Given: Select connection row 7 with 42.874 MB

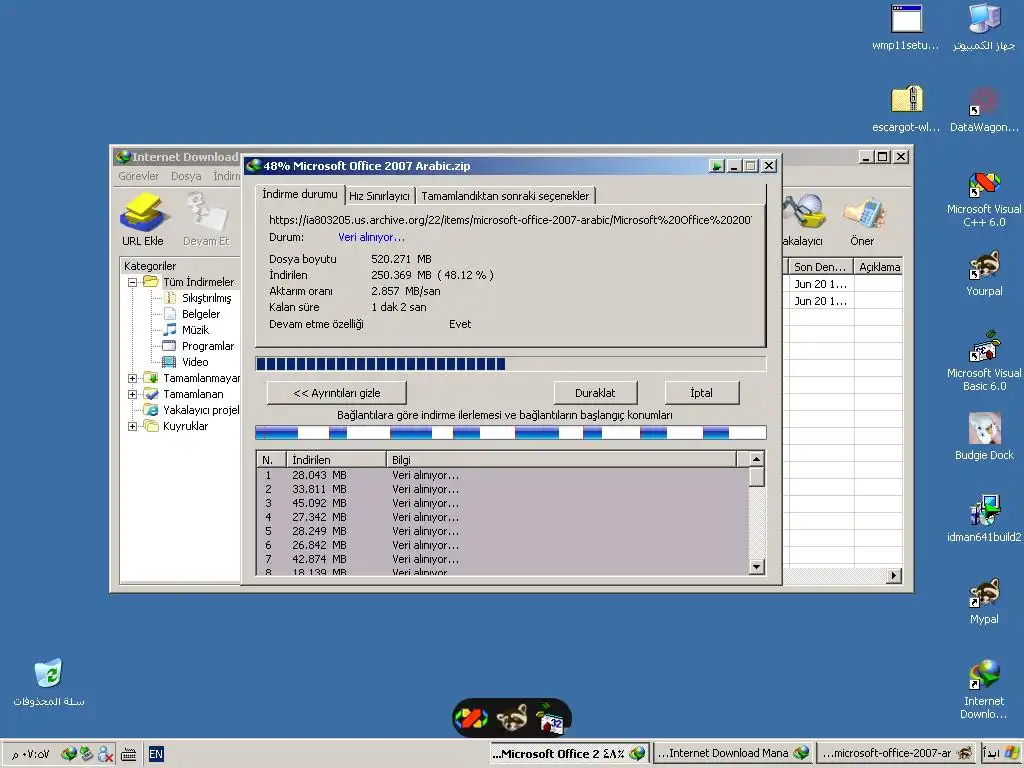Looking at the screenshot, I should pyautogui.click(x=502, y=560).
